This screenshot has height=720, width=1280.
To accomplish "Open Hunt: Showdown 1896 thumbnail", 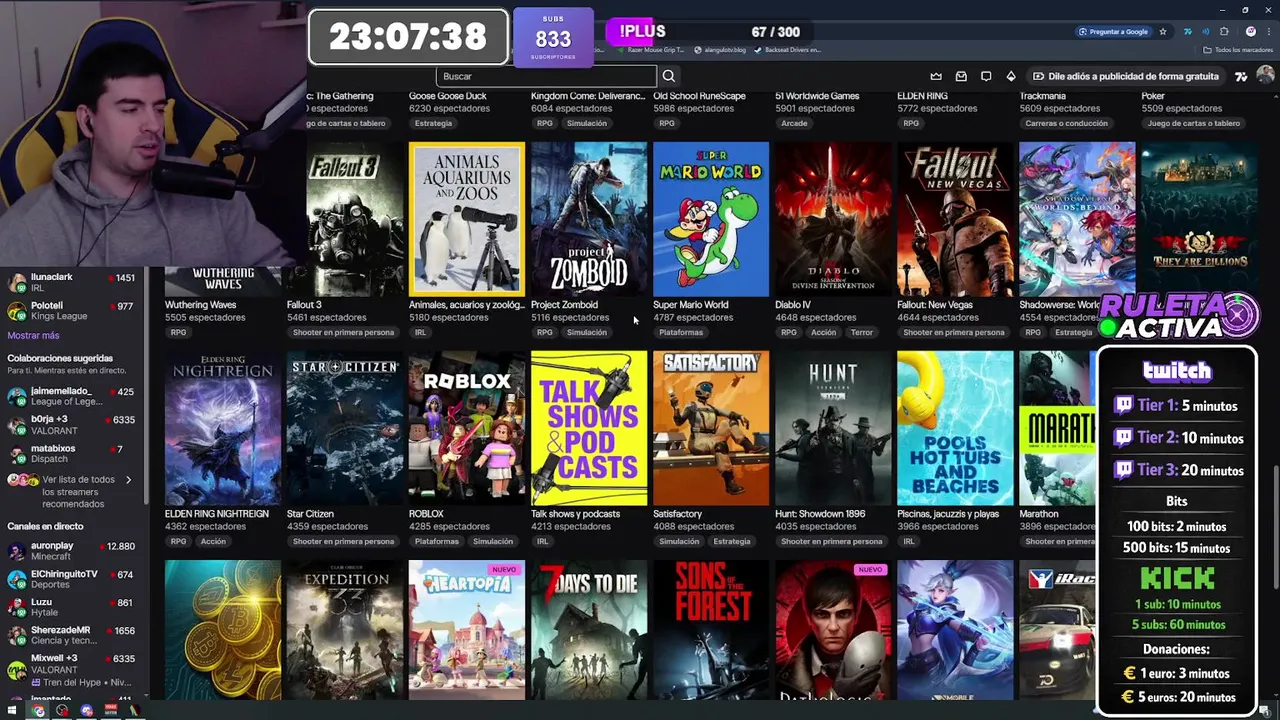I will tap(832, 428).
